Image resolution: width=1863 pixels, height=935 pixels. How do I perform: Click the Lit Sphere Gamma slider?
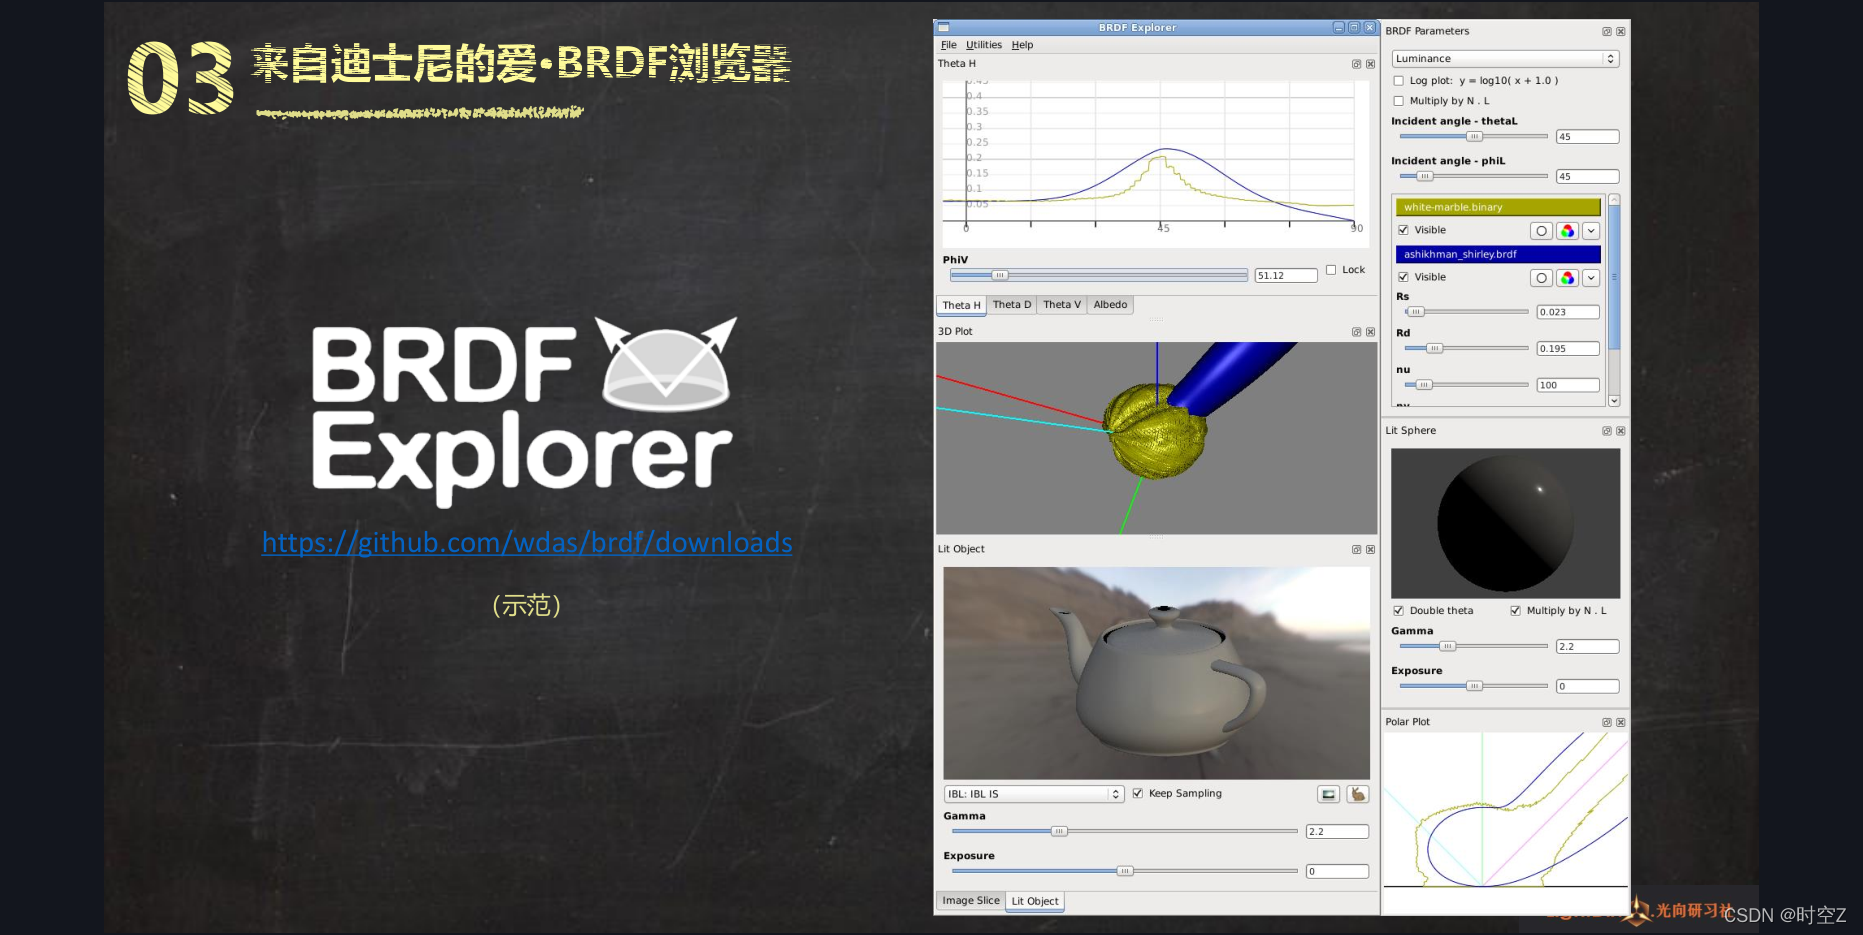(x=1474, y=646)
